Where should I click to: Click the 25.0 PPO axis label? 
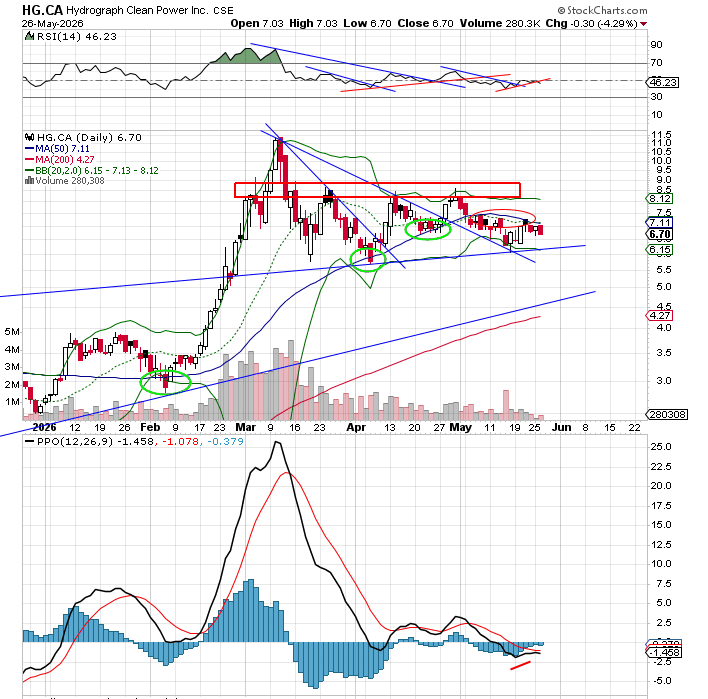pyautogui.click(x=661, y=447)
